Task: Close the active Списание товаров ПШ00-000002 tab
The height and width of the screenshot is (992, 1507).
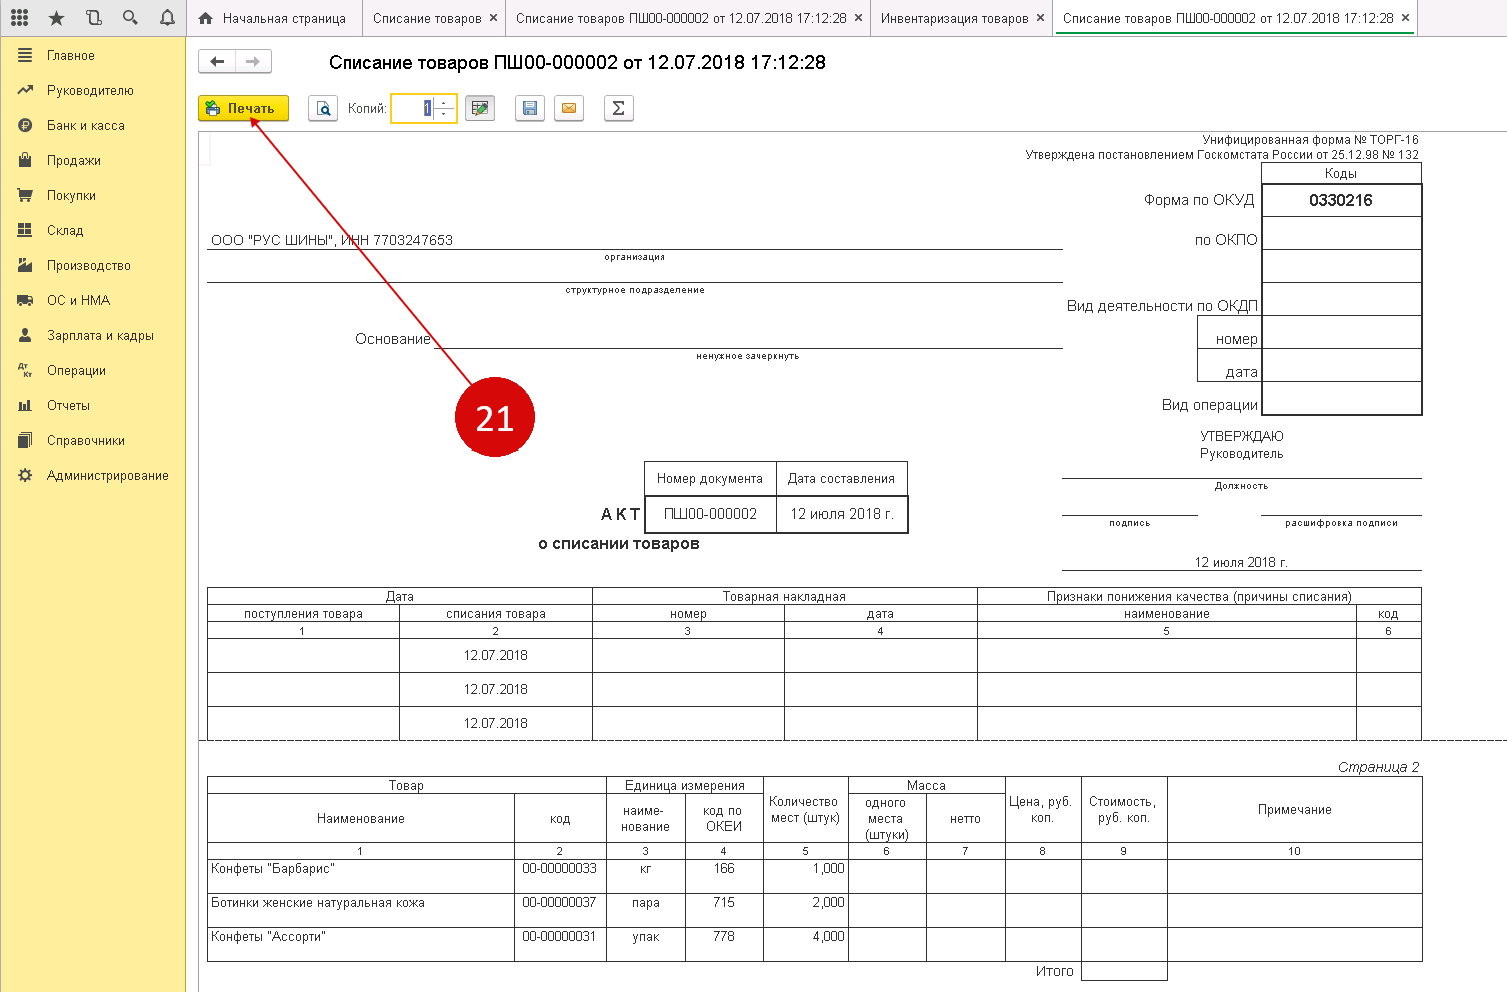Action: tap(1405, 18)
